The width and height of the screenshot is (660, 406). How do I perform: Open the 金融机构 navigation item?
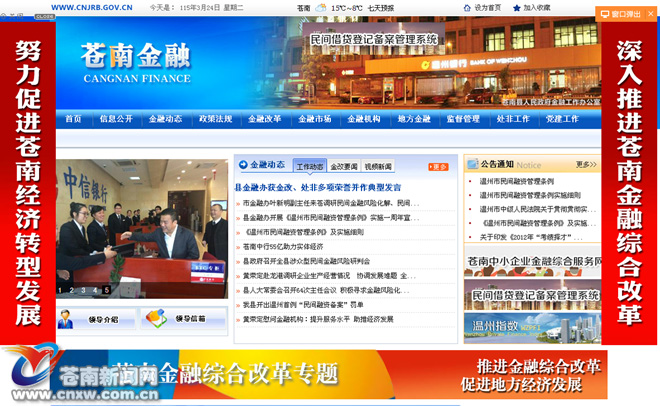point(364,119)
